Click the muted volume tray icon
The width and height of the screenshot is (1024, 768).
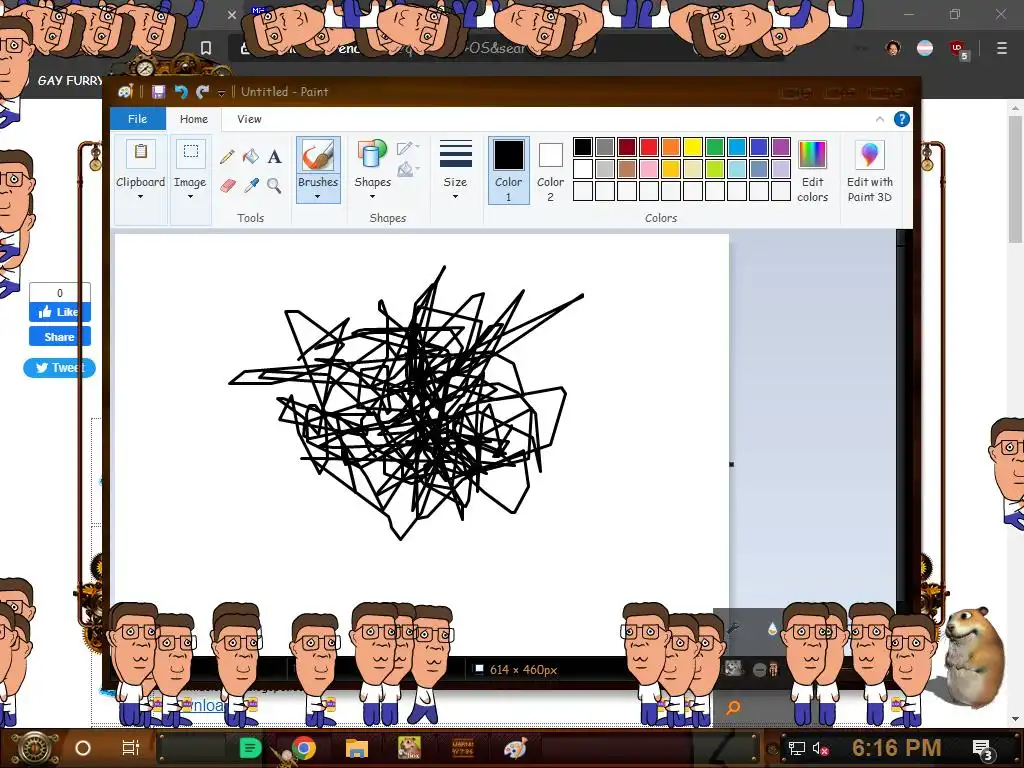[820, 749]
